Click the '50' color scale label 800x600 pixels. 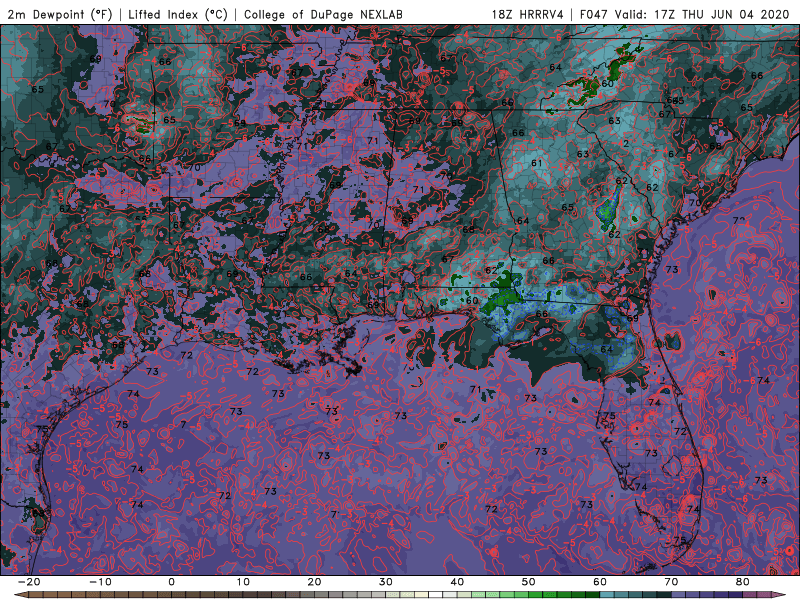pyautogui.click(x=529, y=582)
